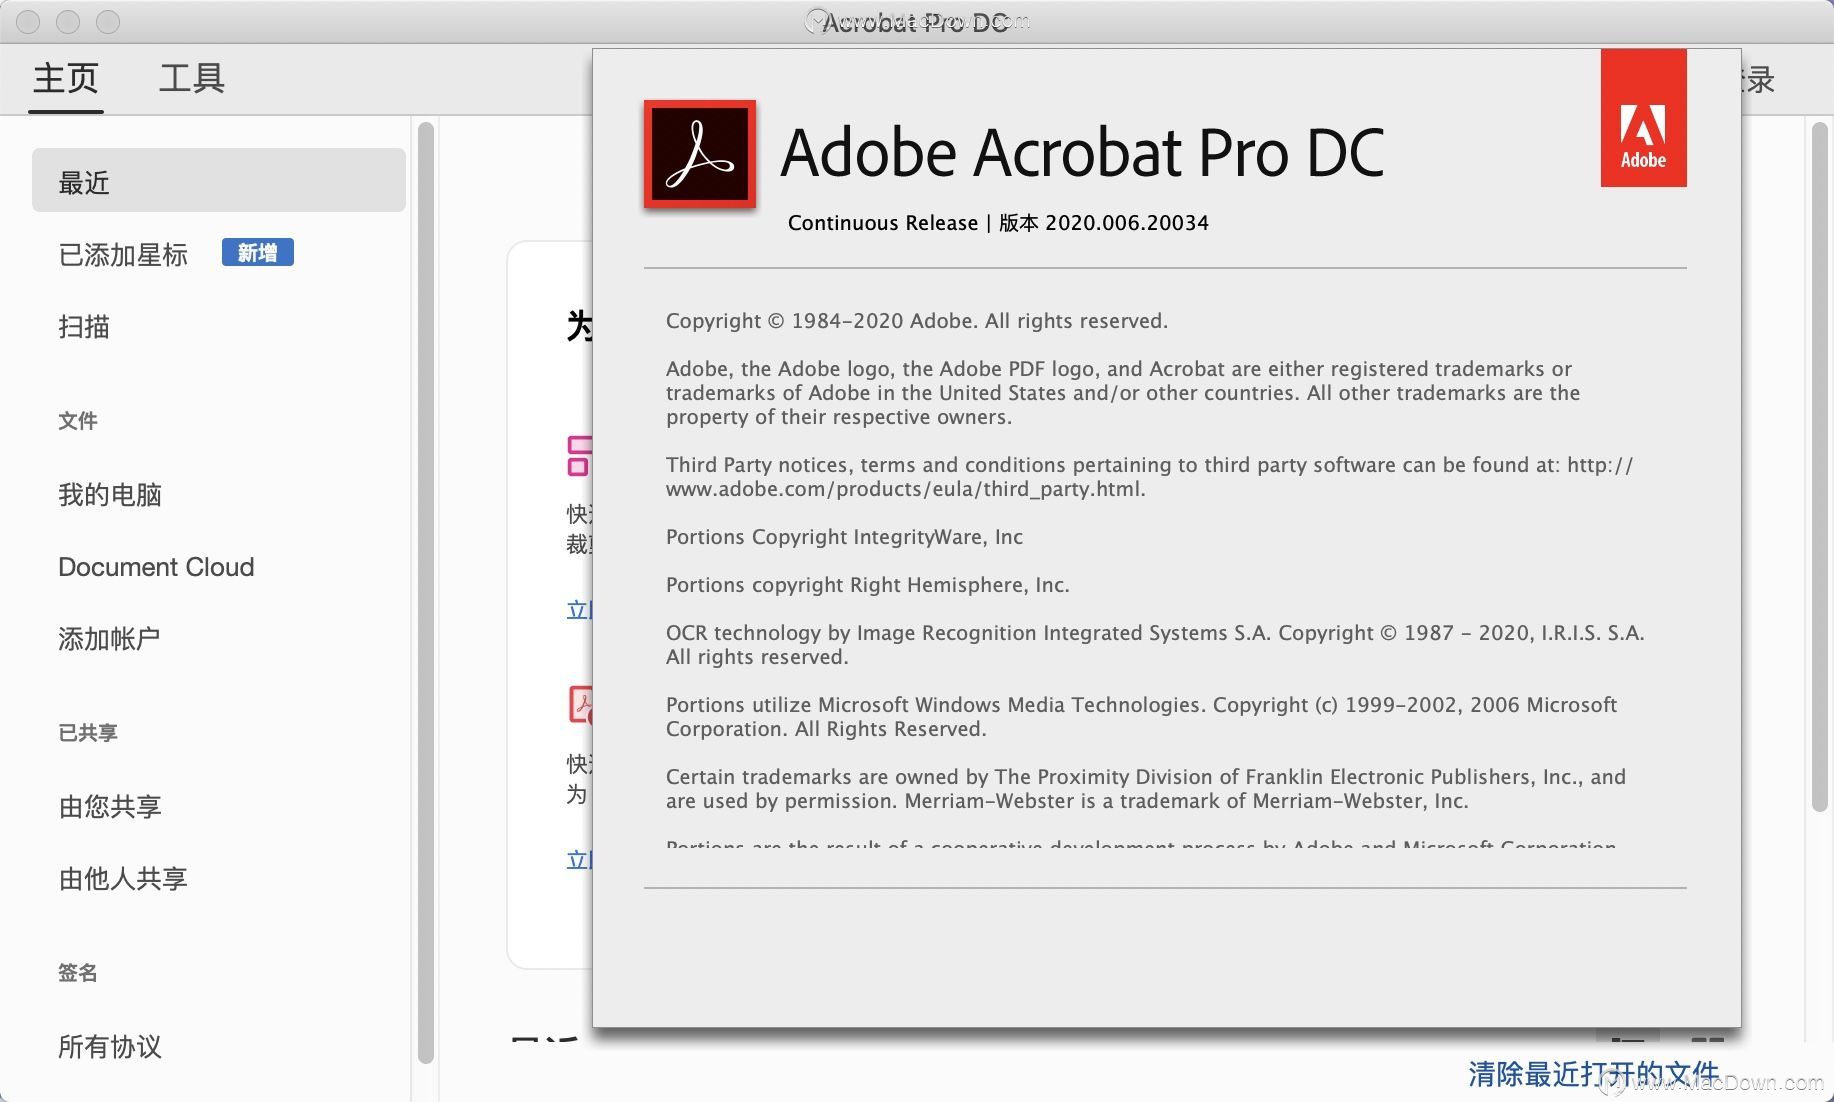Click the Portions Copyright IntegrityWare line

(x=844, y=537)
